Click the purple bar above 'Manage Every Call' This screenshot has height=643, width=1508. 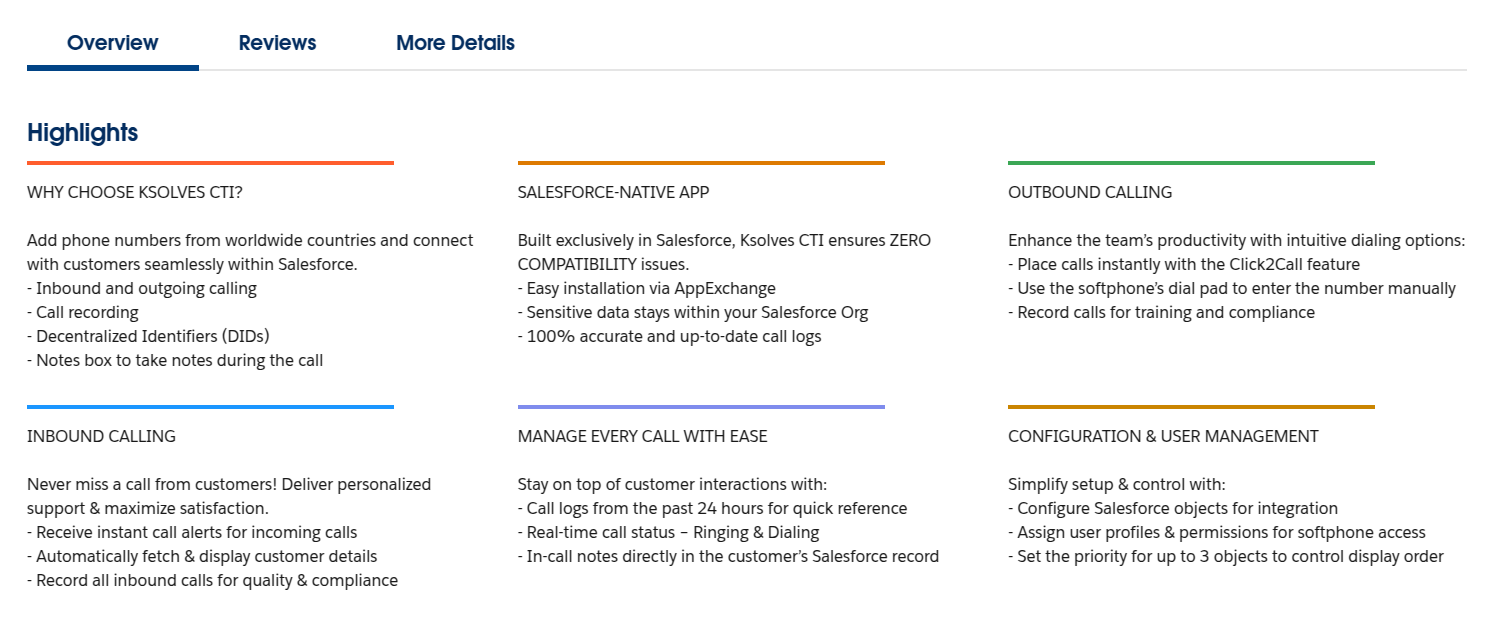tap(701, 407)
